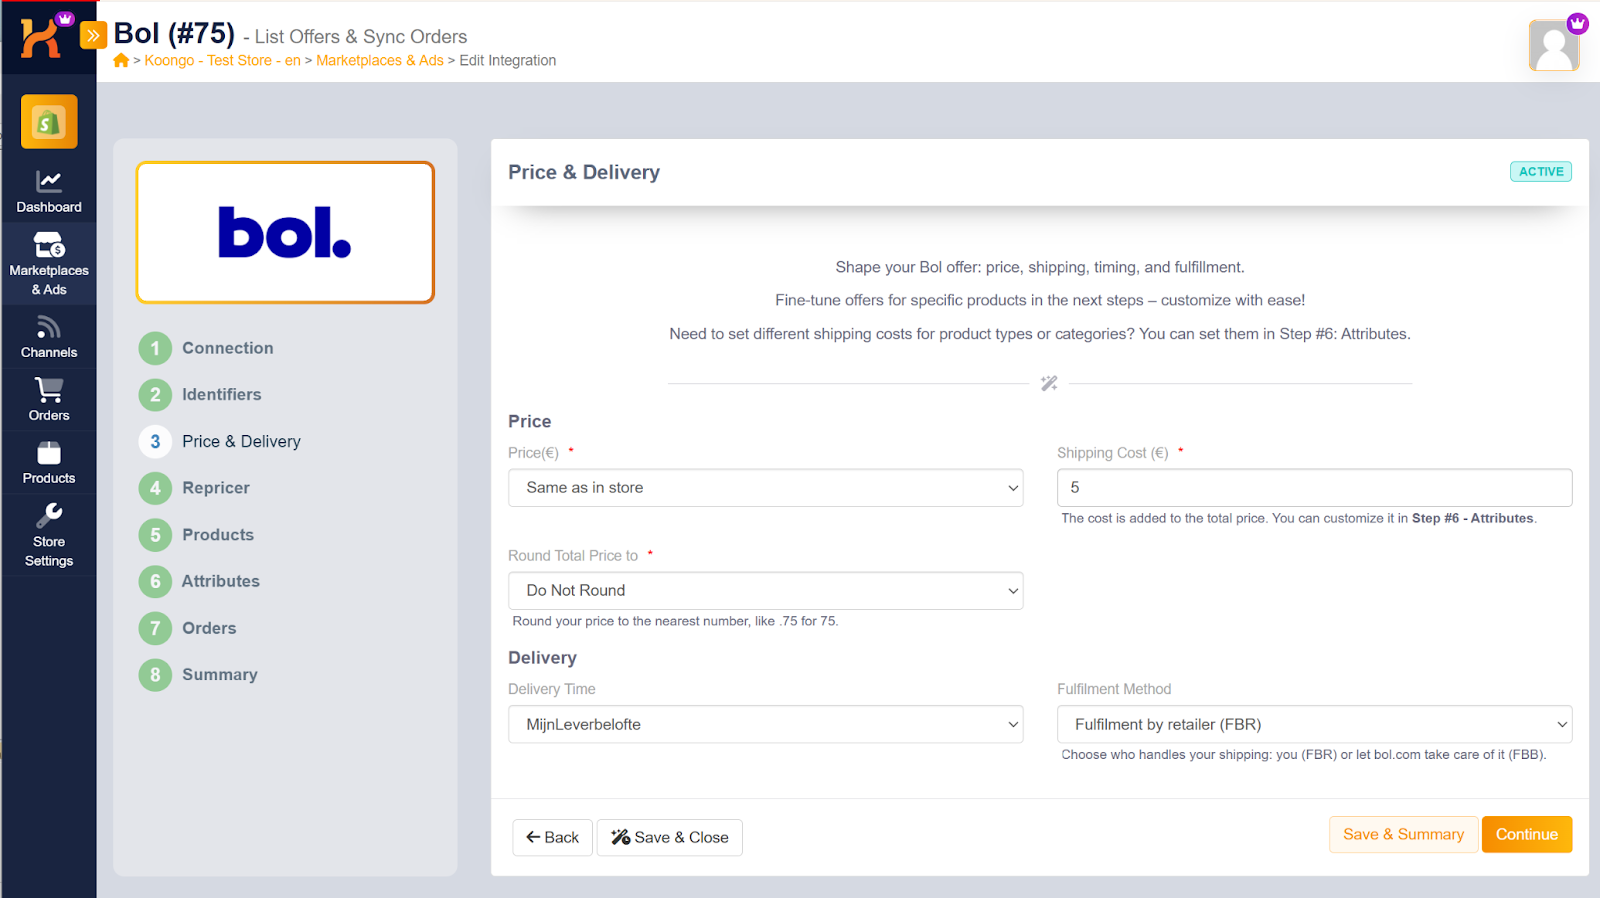Click the Continue button
This screenshot has width=1600, height=898.
[1527, 835]
